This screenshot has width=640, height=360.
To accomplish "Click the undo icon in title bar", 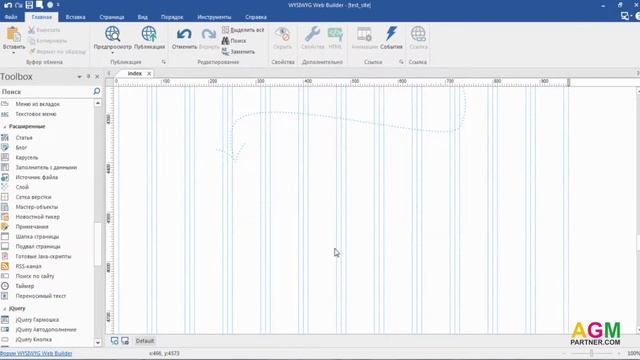I will coord(8,5).
